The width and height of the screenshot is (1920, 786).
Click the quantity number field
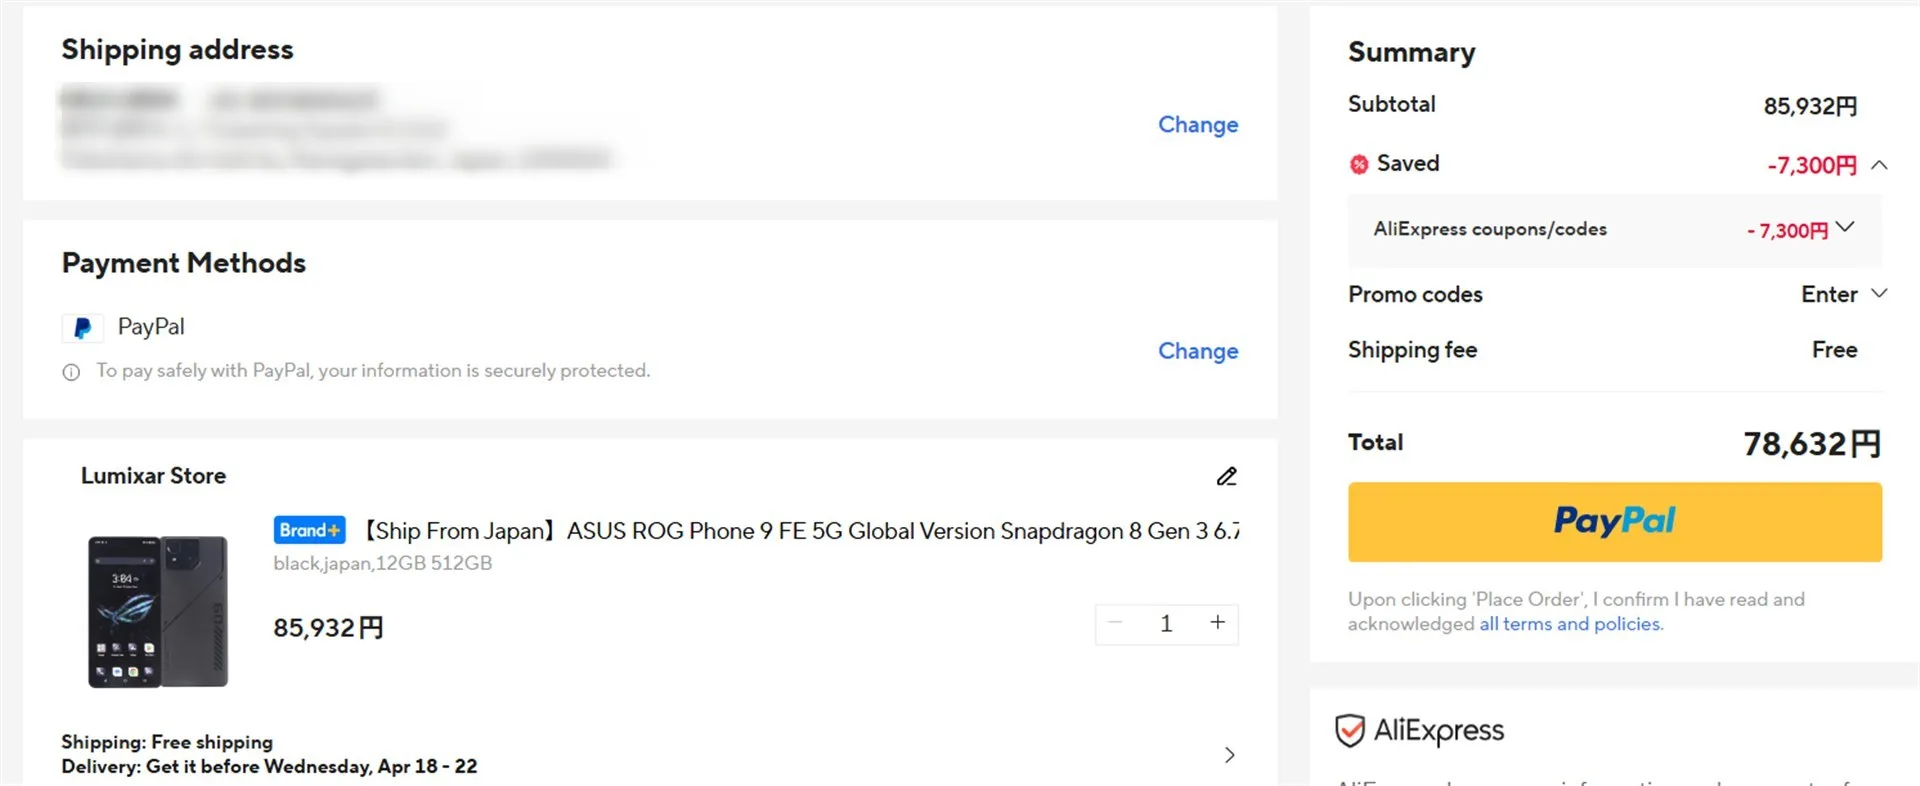point(1166,624)
